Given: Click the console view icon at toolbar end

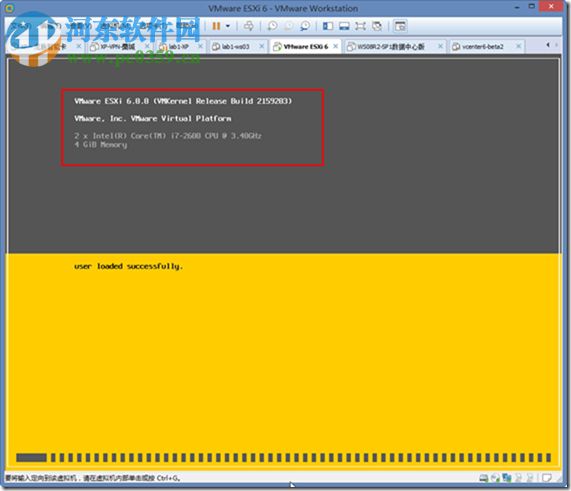Looking at the screenshot, I should pyautogui.click(x=400, y=26).
